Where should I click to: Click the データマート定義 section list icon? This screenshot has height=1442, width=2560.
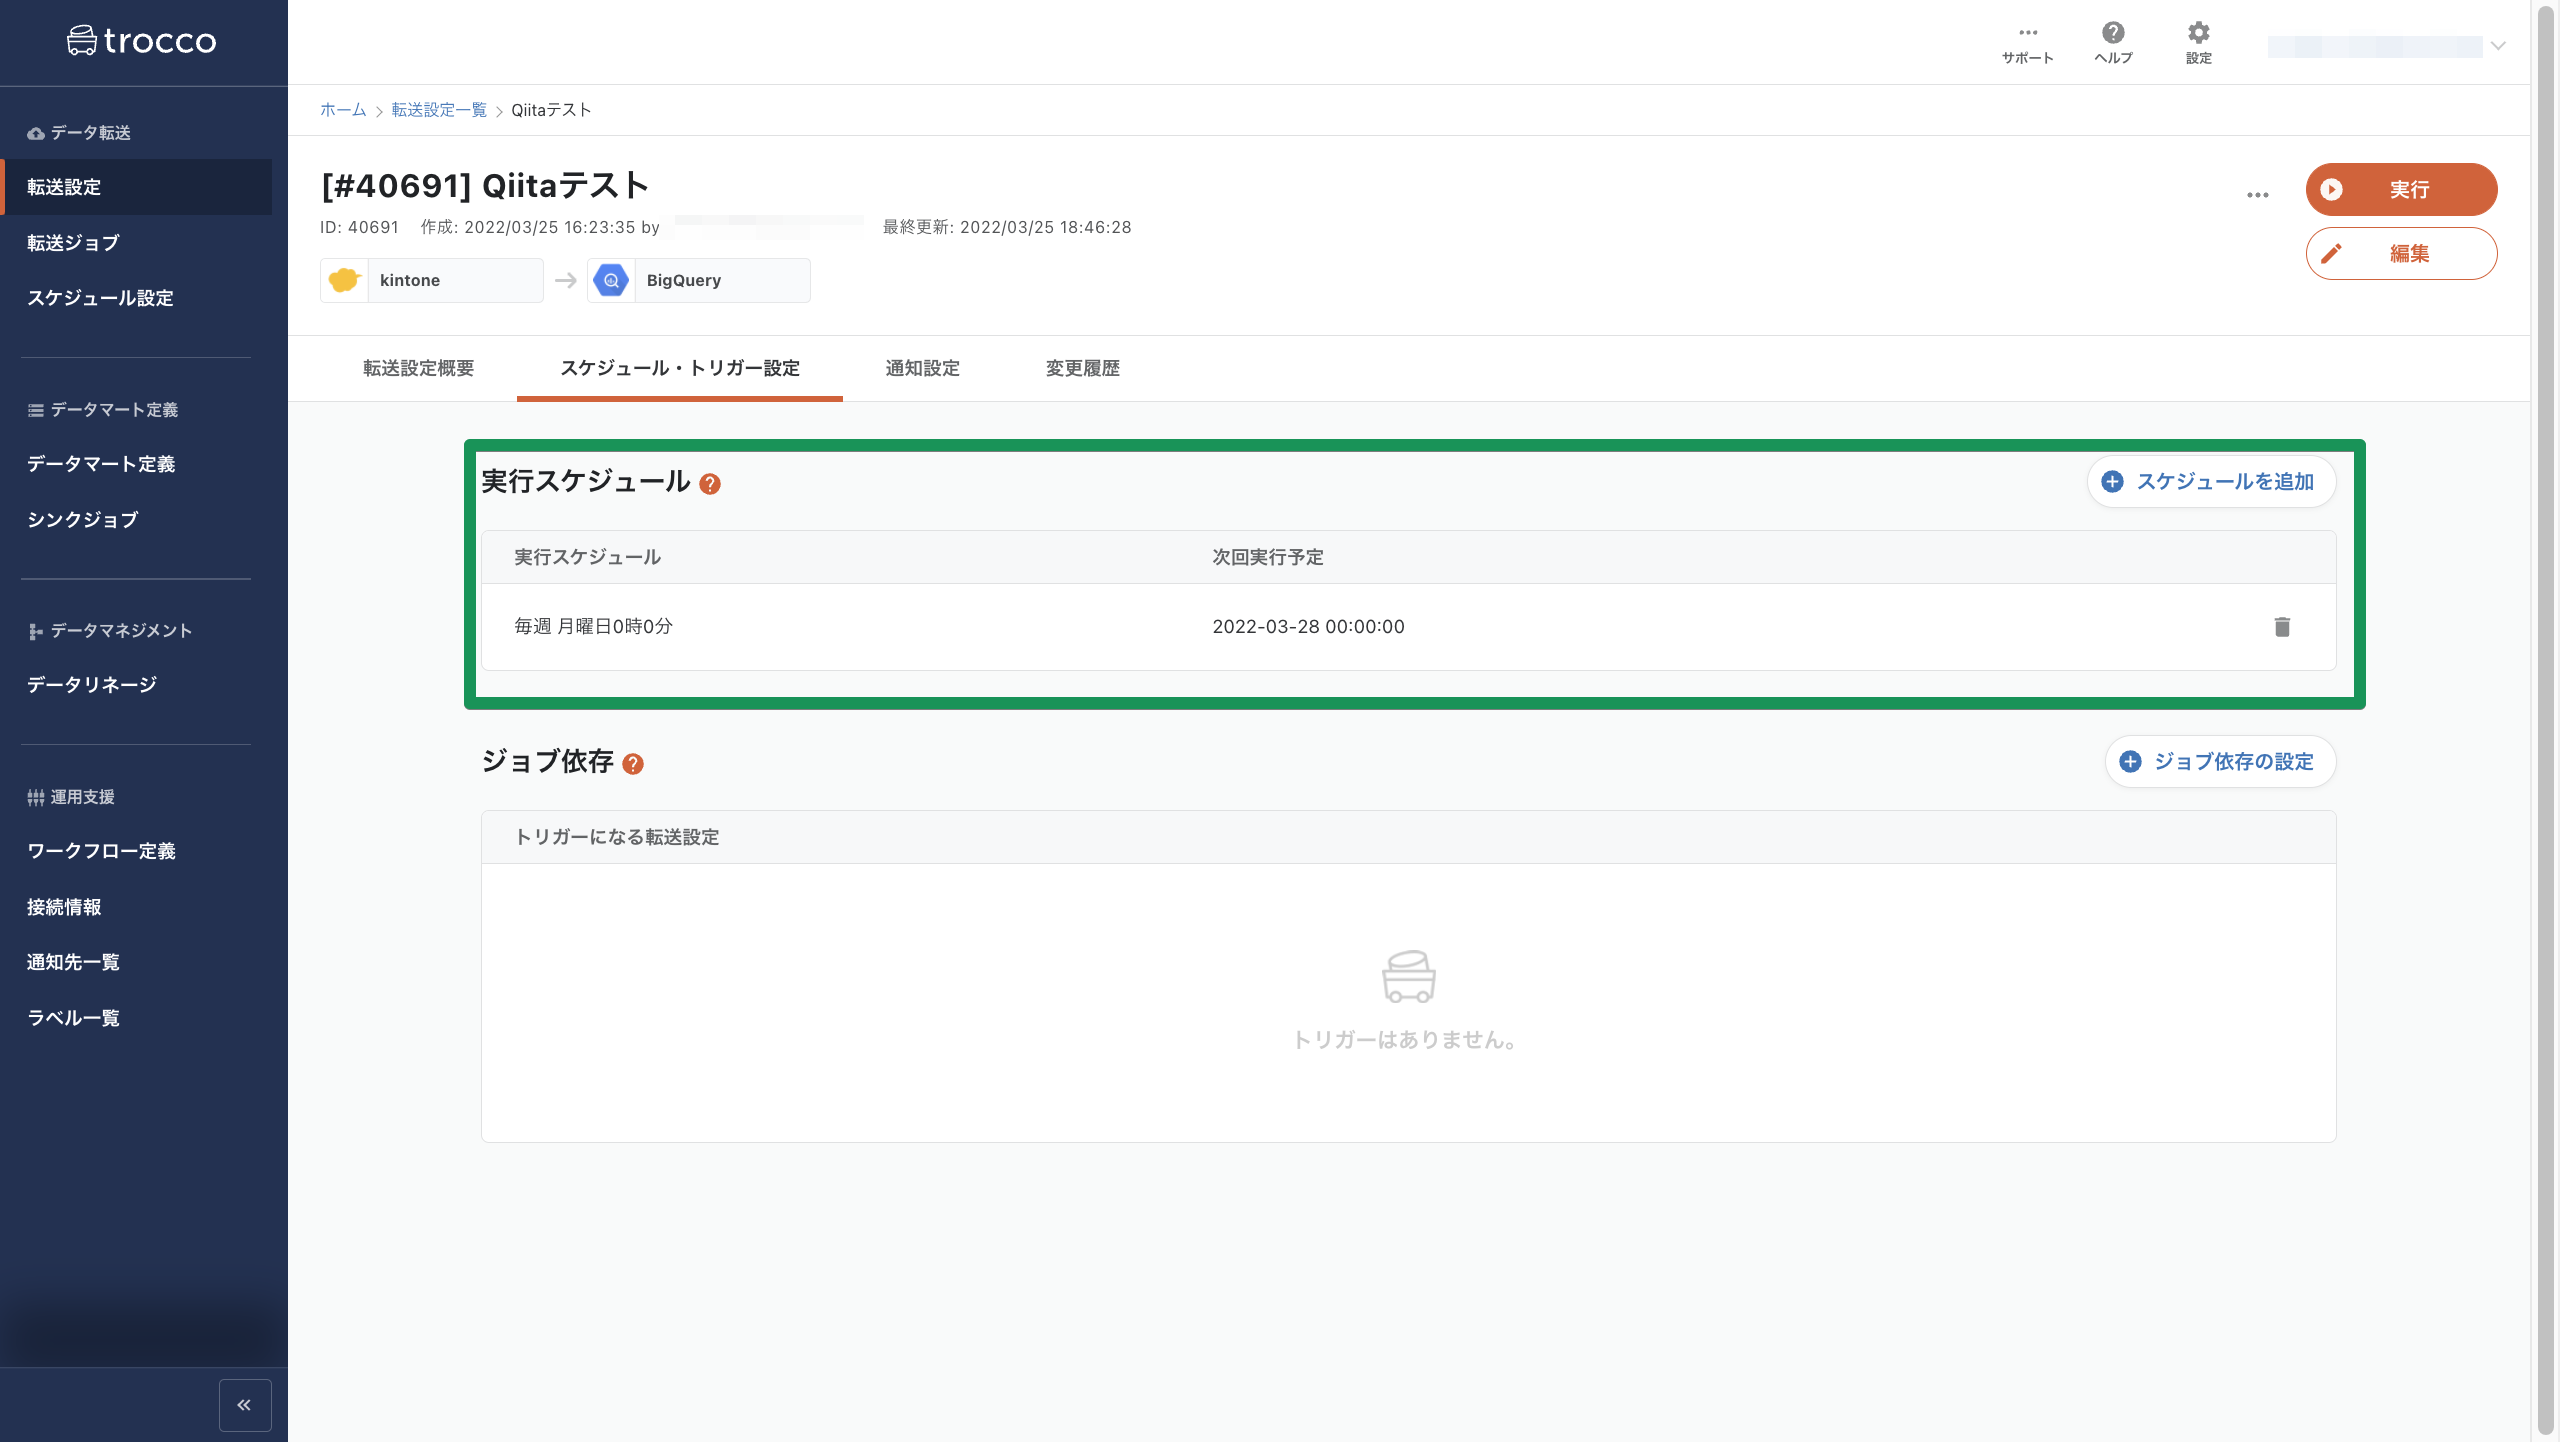coord(36,411)
